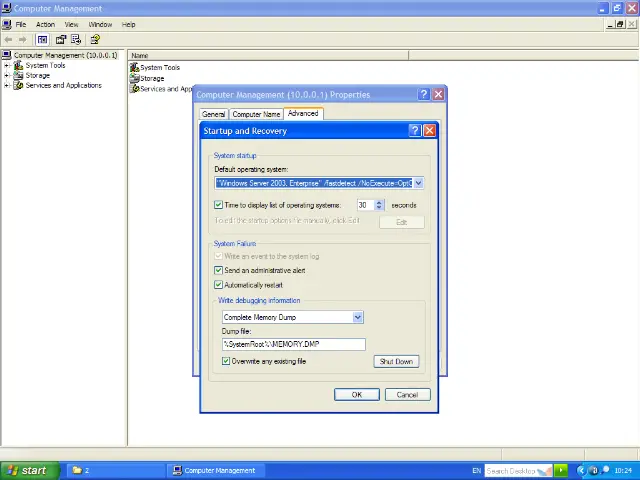The width and height of the screenshot is (640, 480).
Task: Open the Help menu
Action: pyautogui.click(x=128, y=24)
